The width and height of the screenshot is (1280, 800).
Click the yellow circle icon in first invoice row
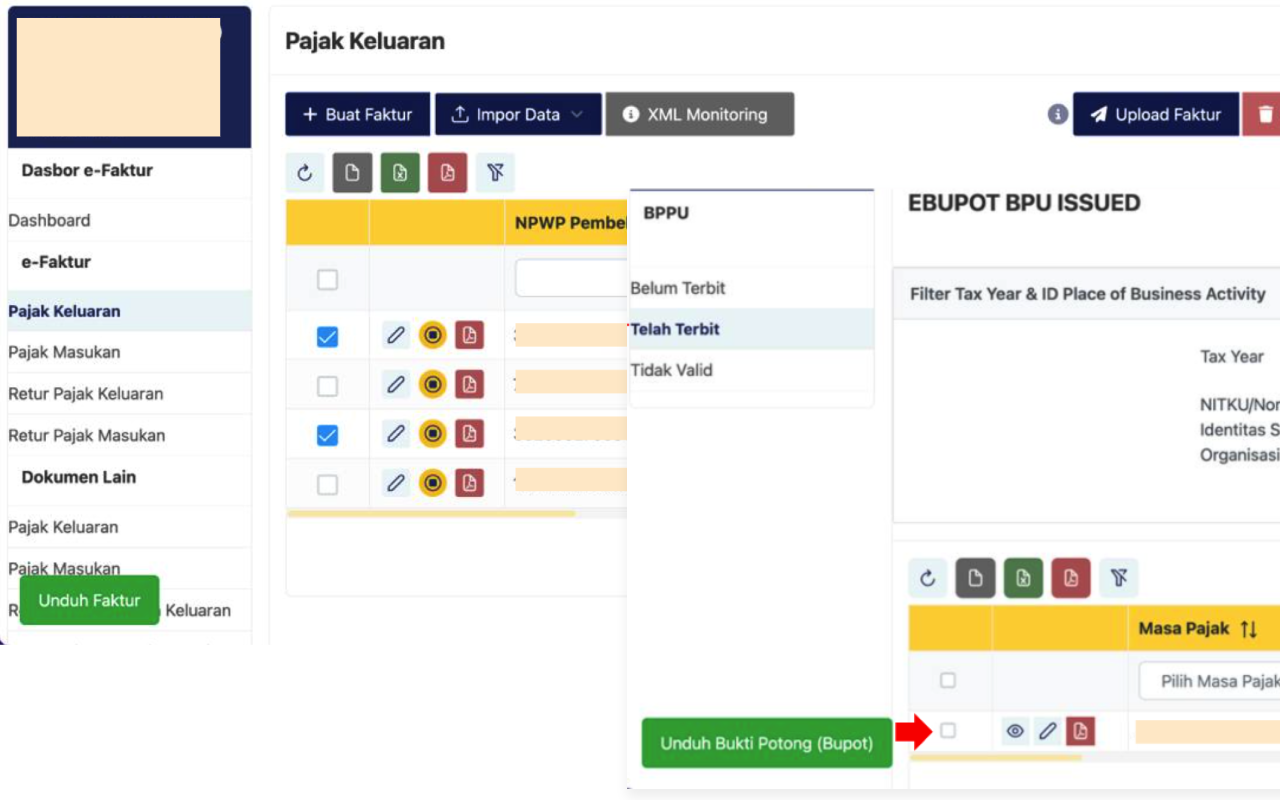(x=432, y=335)
